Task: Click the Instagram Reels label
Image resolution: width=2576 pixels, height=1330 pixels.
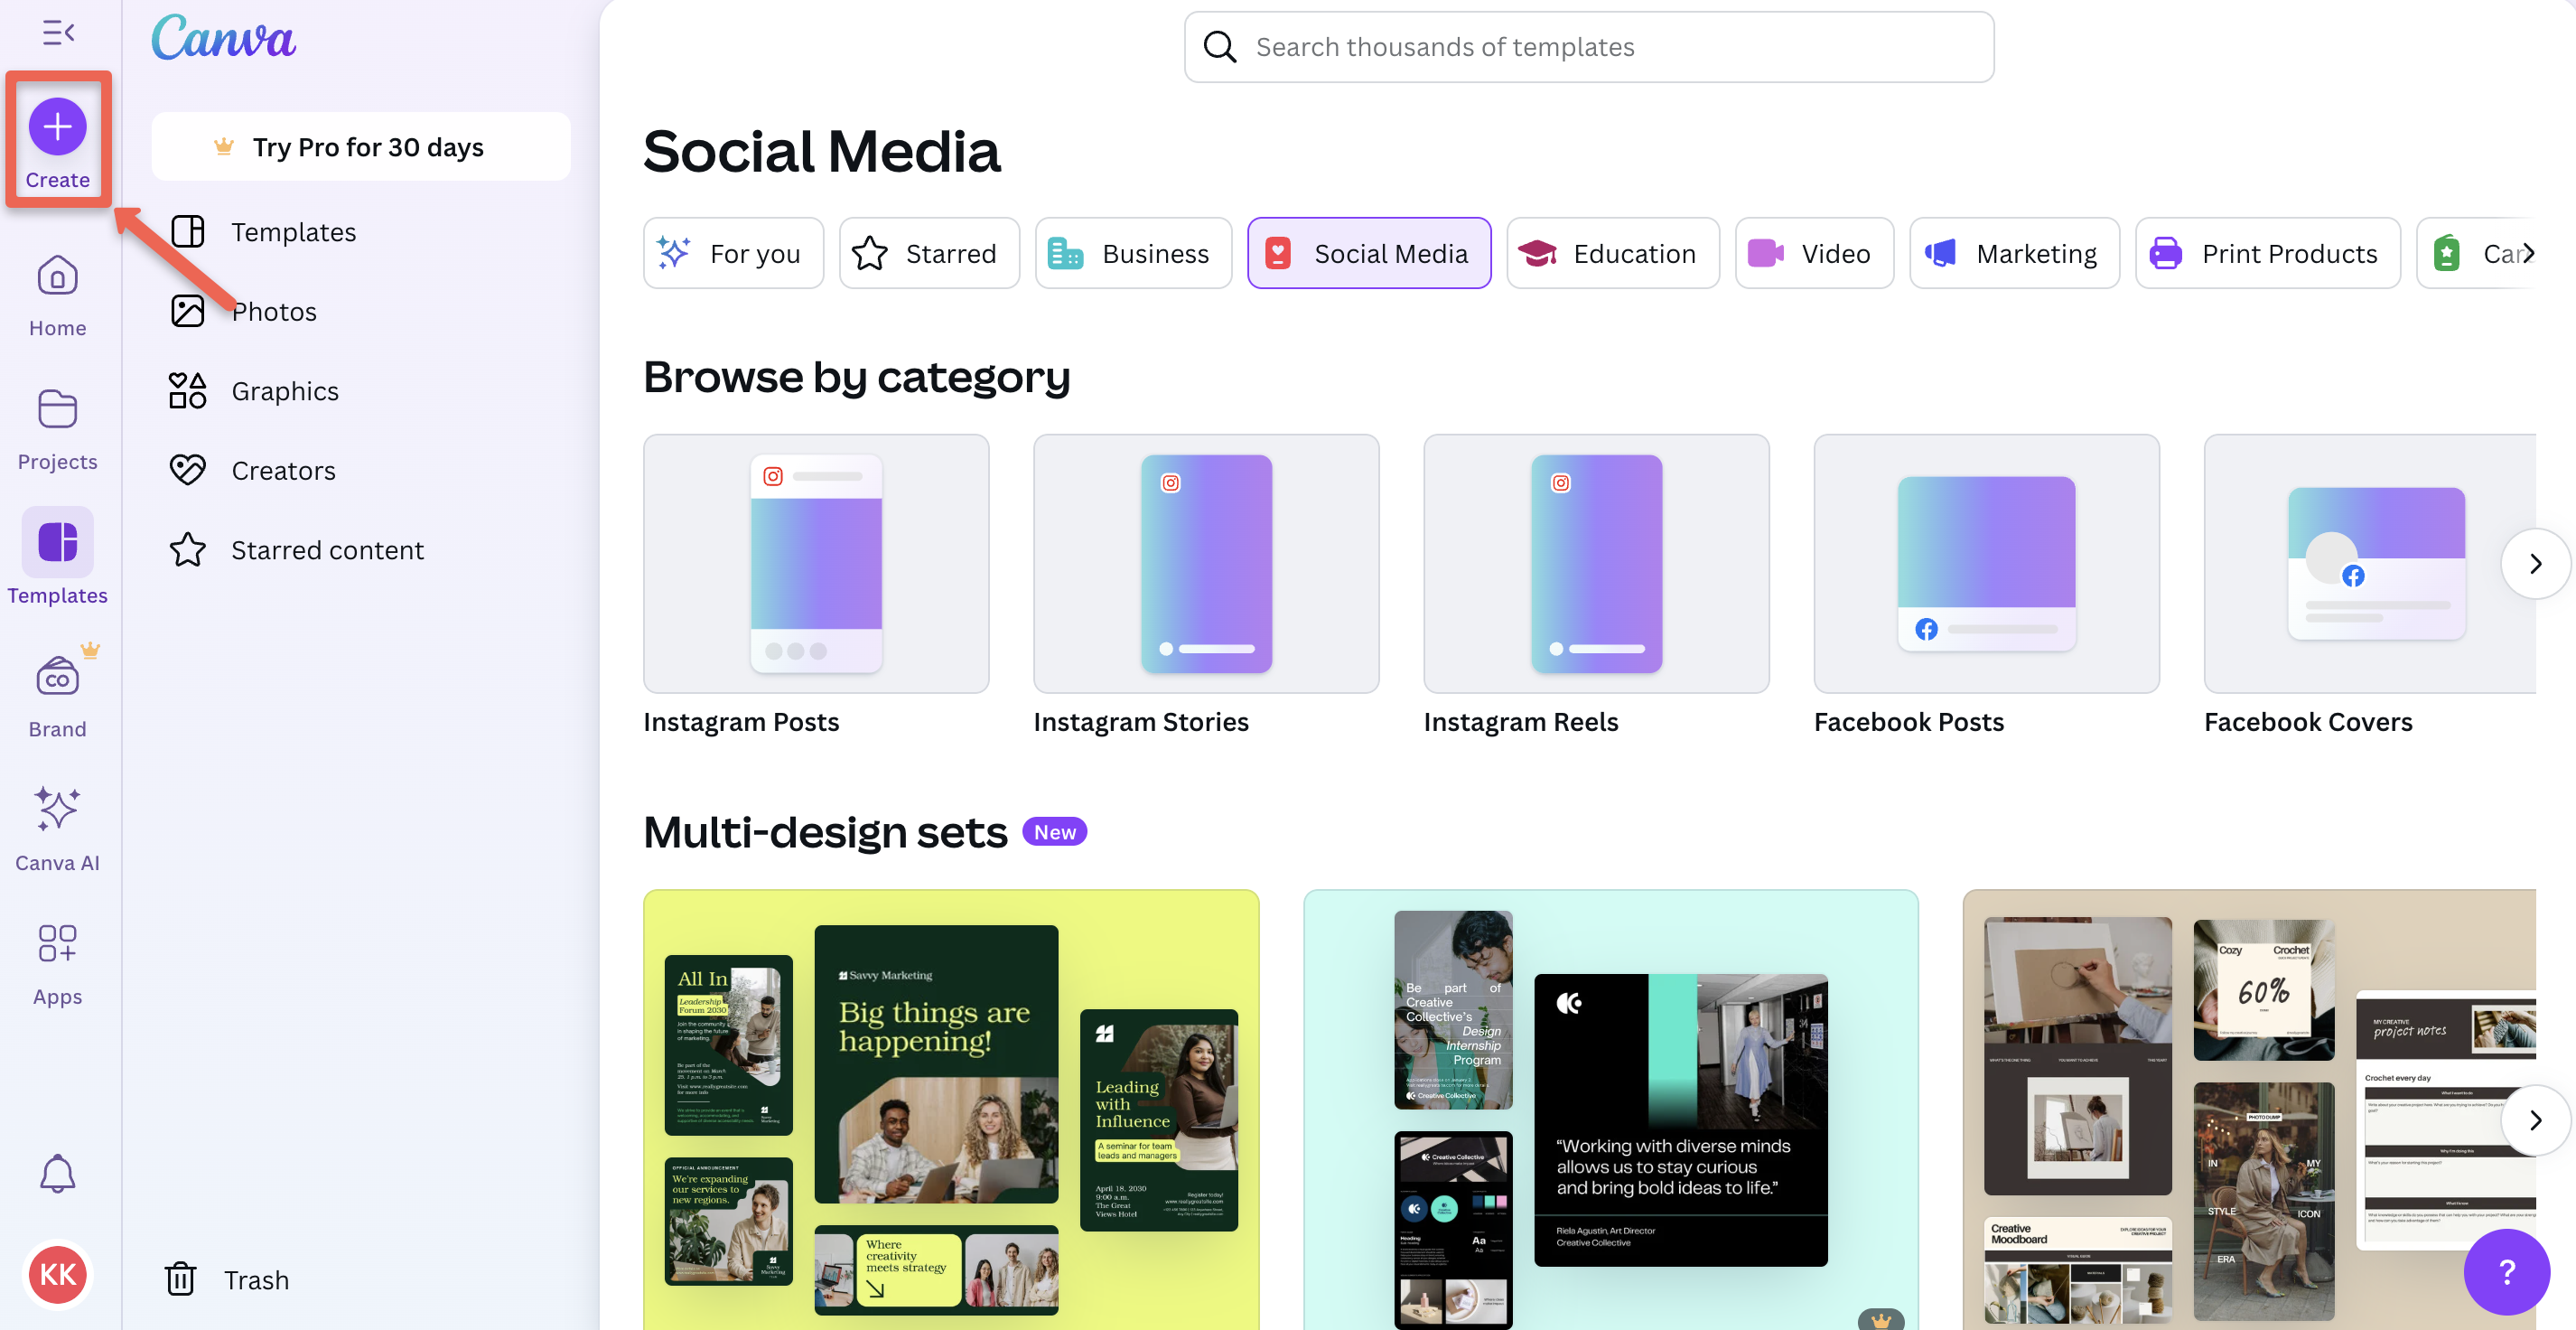Action: [x=1521, y=722]
